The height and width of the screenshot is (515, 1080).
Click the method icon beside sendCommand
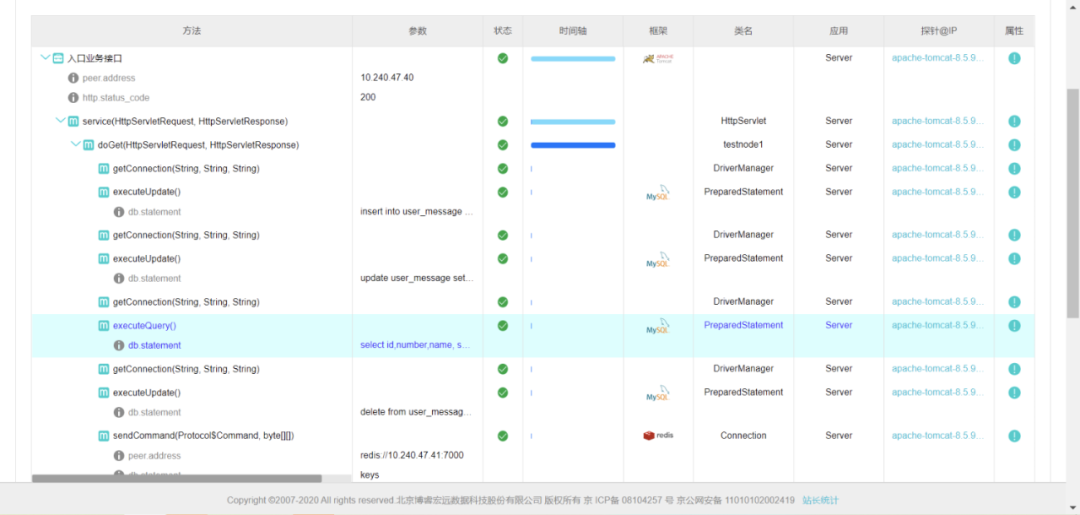coord(103,436)
